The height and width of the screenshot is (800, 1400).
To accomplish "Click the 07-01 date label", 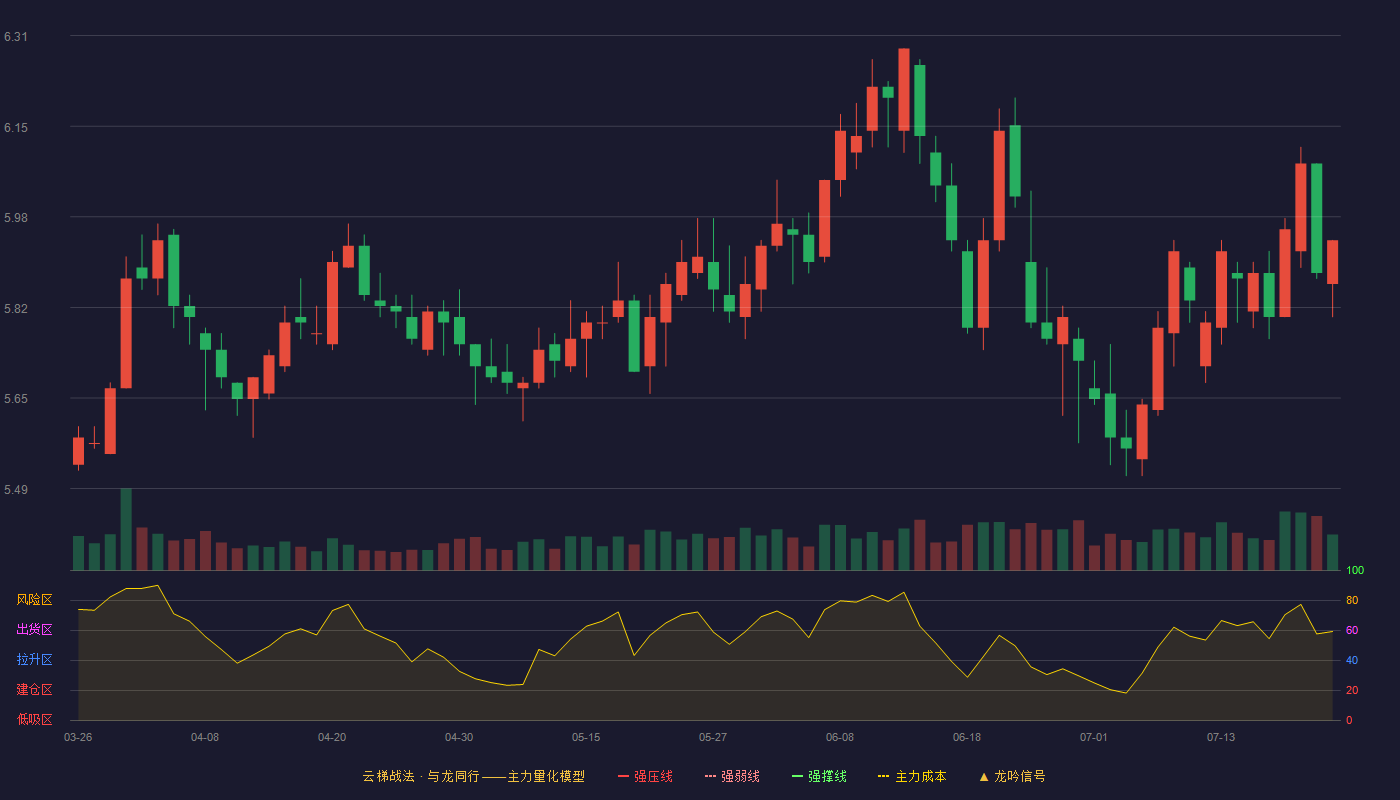I will pos(1094,737).
